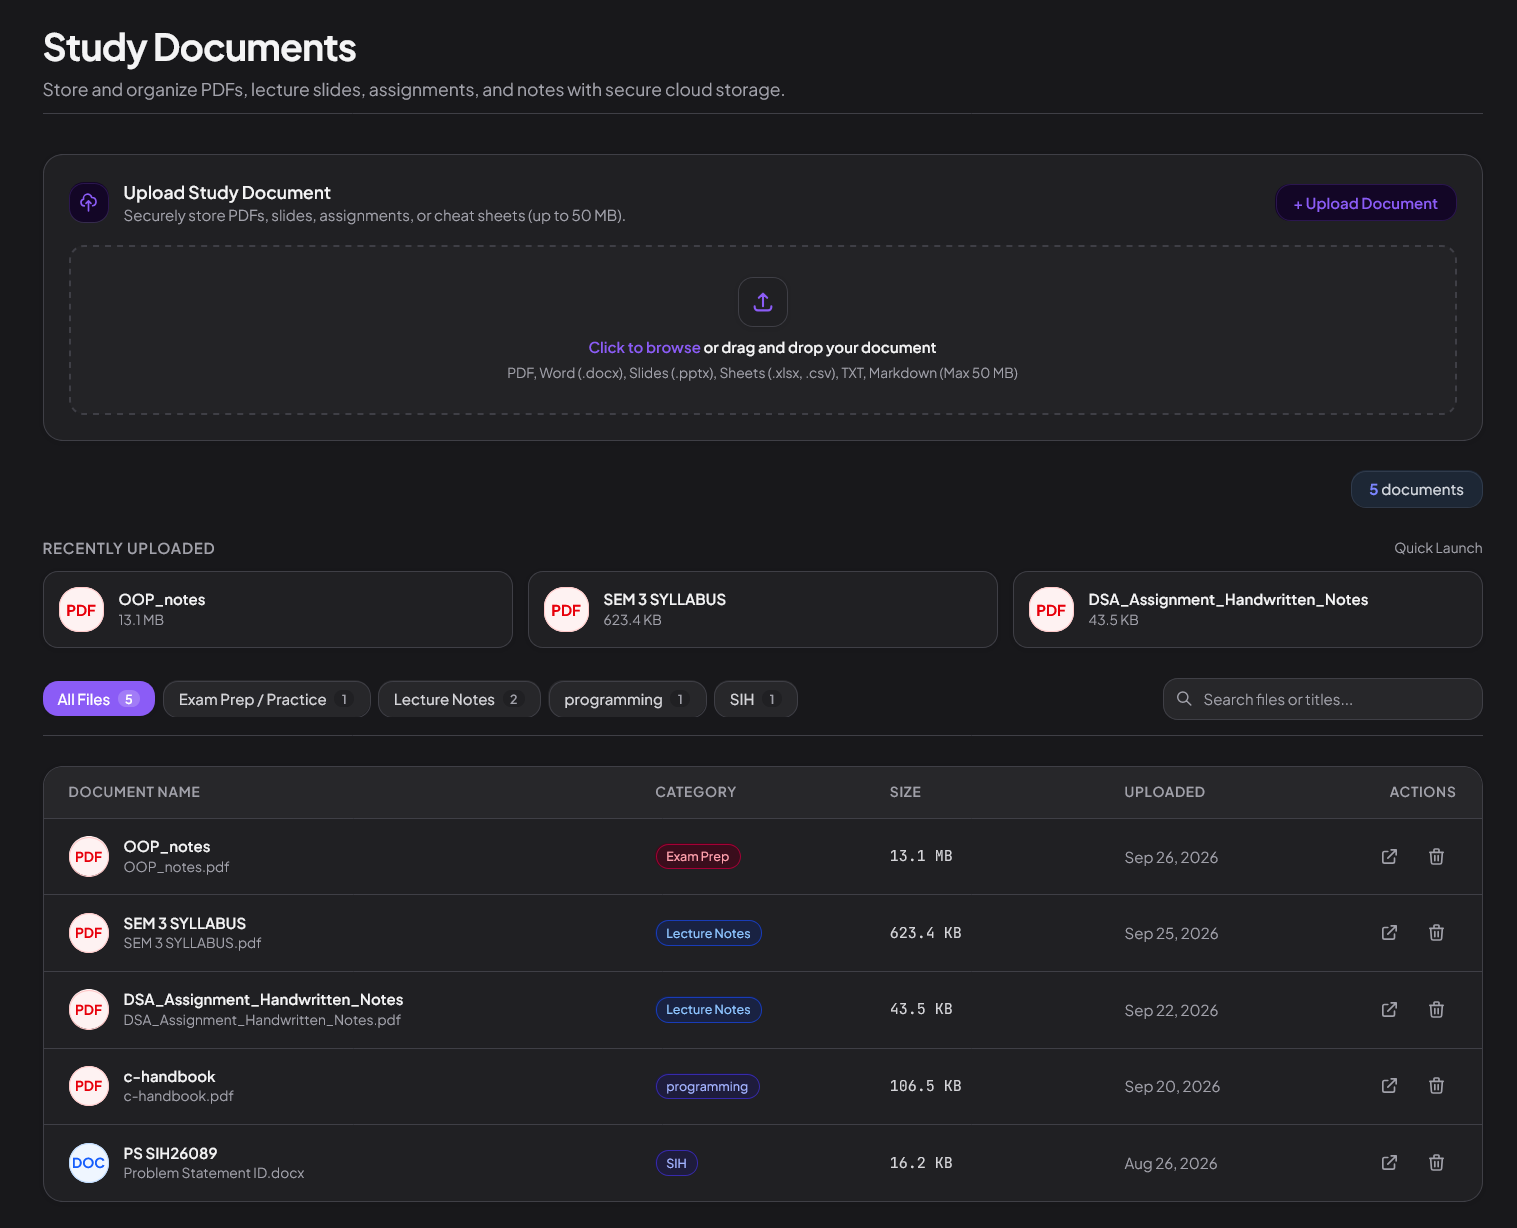This screenshot has width=1517, height=1228.
Task: Open PS SIH26089 using its launch icon
Action: [1389, 1162]
